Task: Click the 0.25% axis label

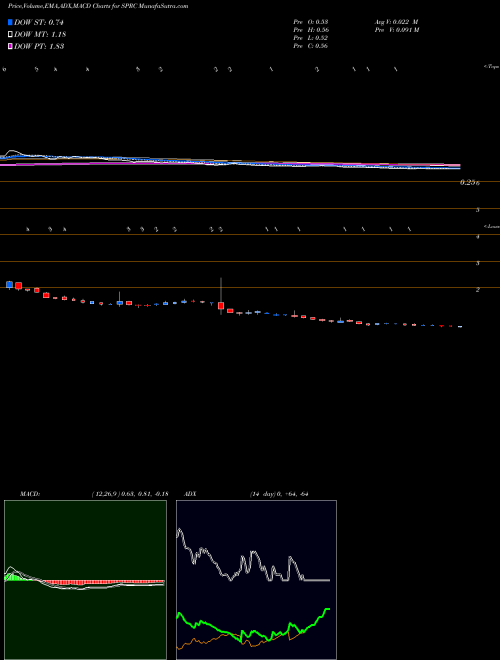Action: click(x=470, y=183)
